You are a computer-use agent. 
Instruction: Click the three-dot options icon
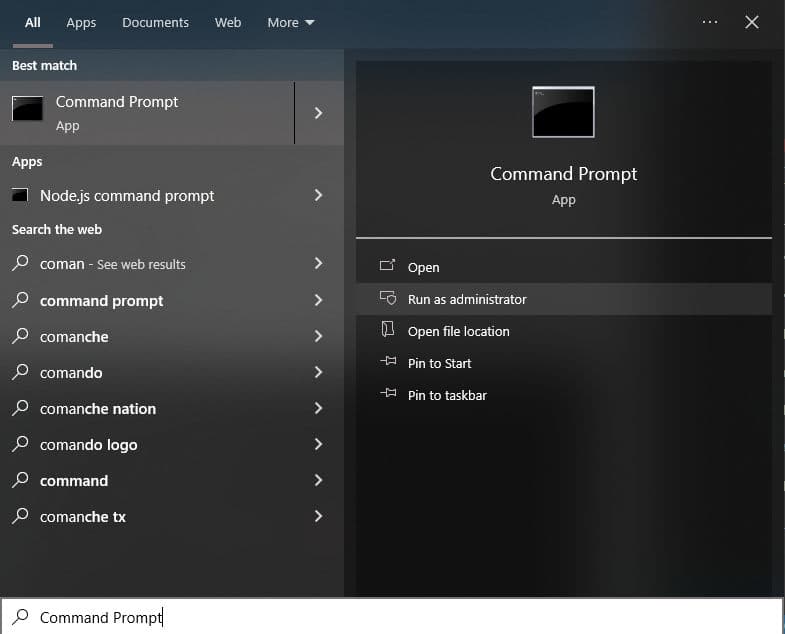point(710,22)
